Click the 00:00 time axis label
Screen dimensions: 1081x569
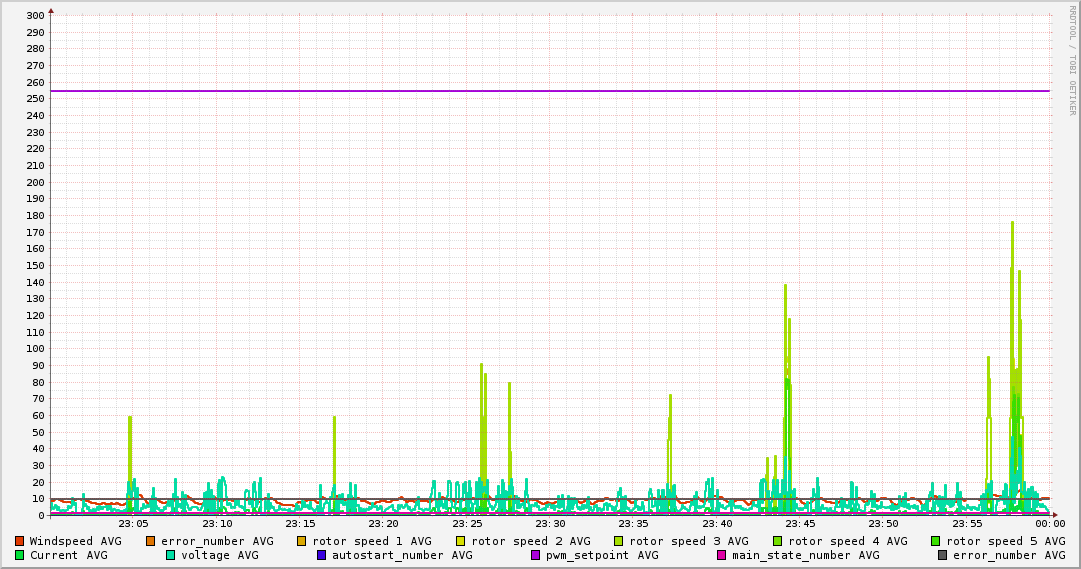pyautogui.click(x=1050, y=523)
